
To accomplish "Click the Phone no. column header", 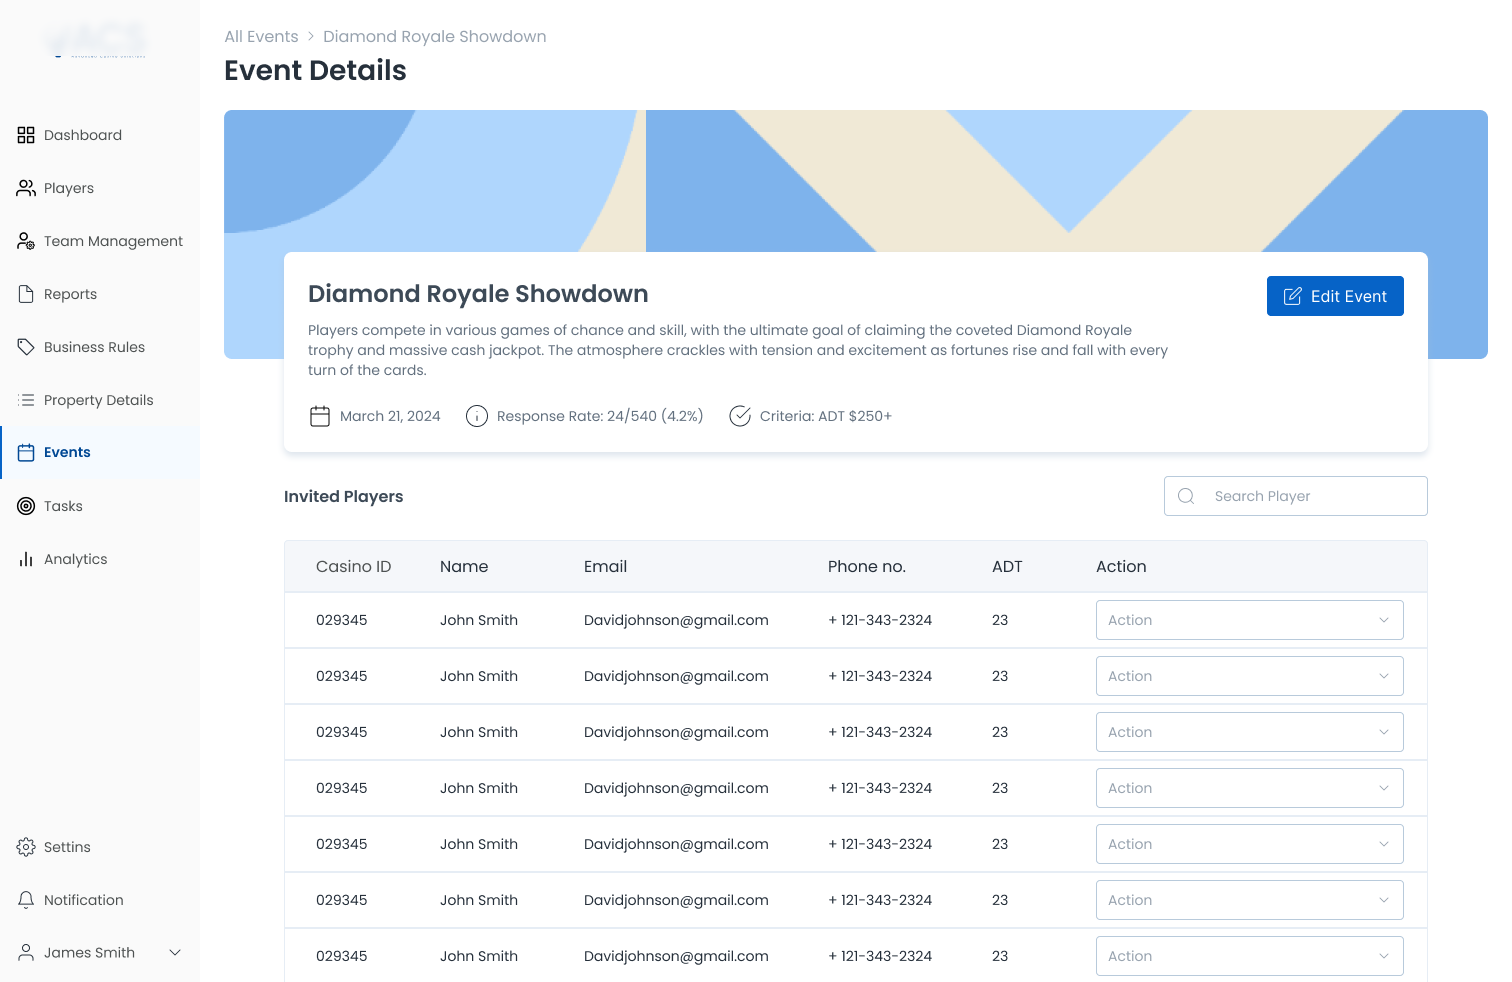I will point(867,566).
